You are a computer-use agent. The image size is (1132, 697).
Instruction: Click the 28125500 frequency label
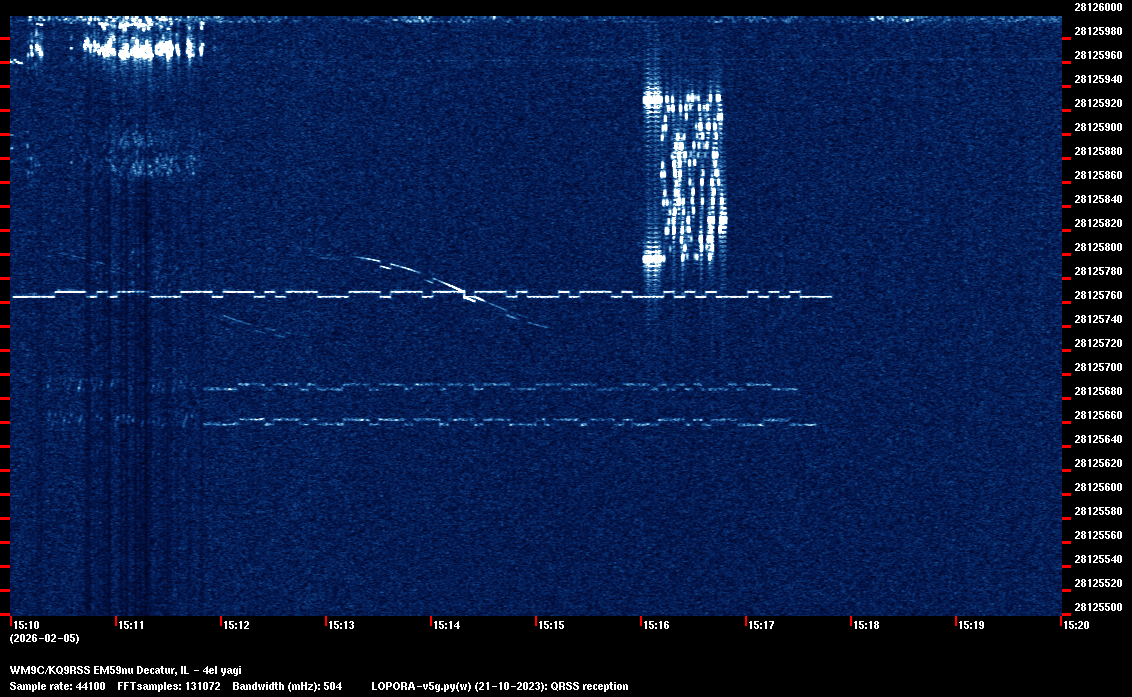(1097, 607)
